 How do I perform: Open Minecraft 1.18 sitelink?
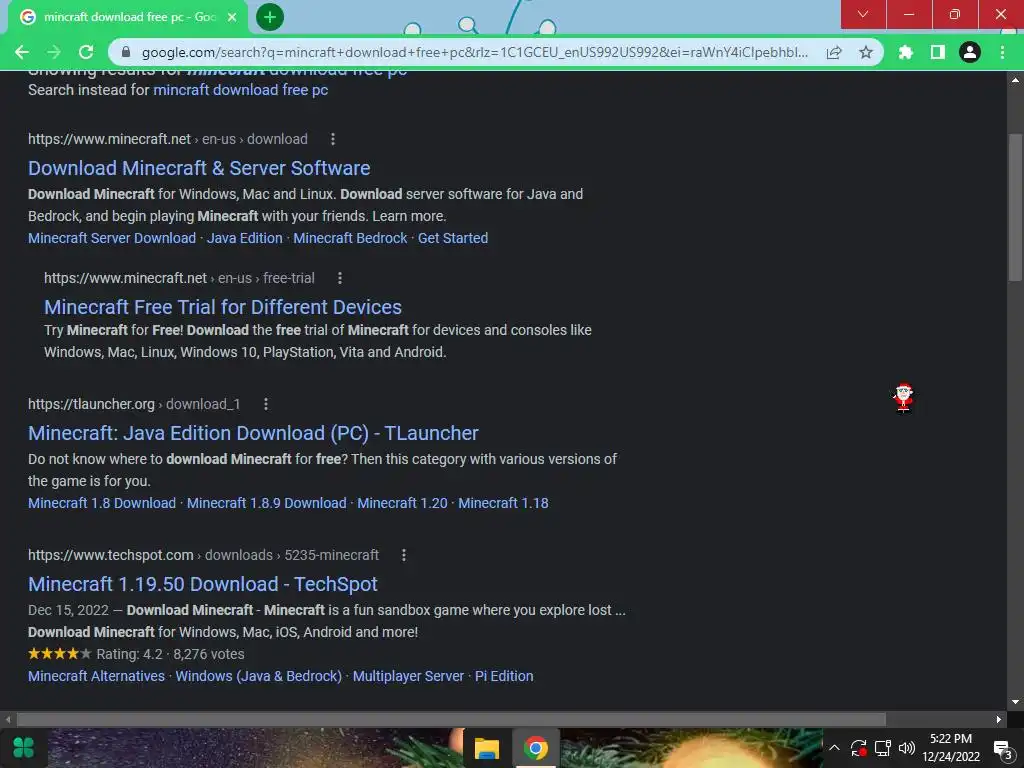pos(503,503)
